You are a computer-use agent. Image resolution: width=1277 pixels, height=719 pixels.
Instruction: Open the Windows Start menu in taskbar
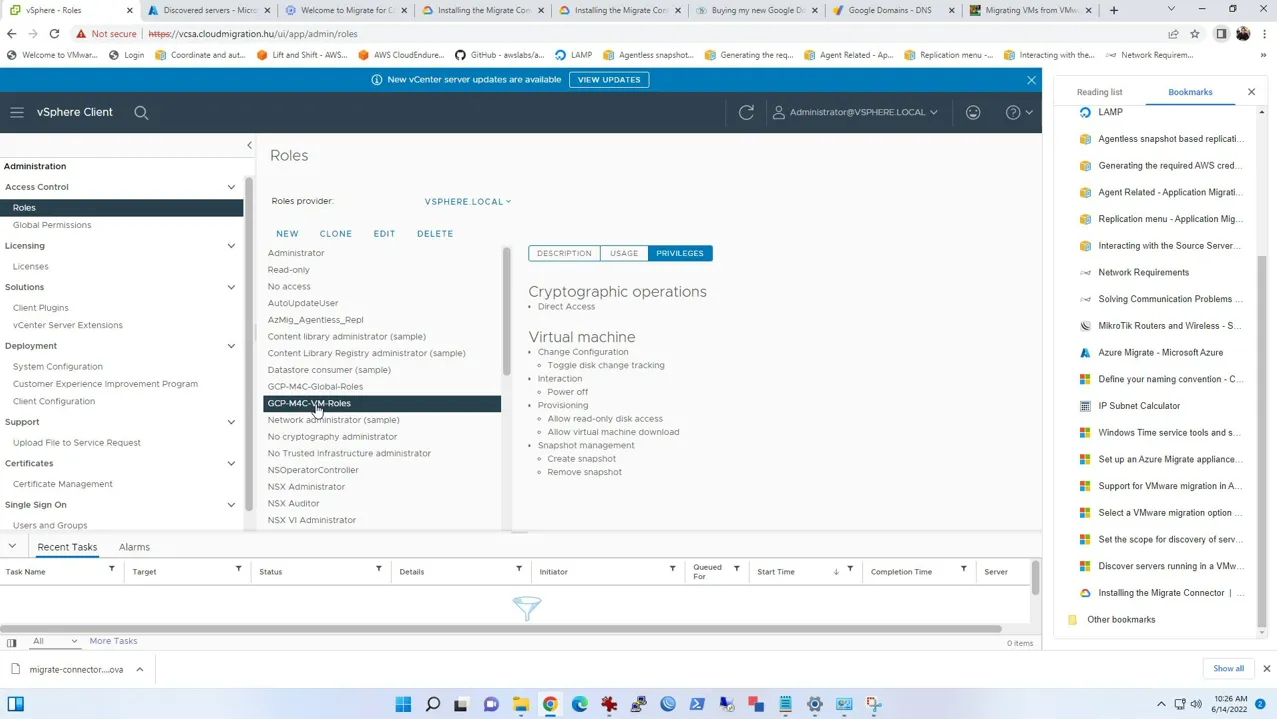[403, 704]
